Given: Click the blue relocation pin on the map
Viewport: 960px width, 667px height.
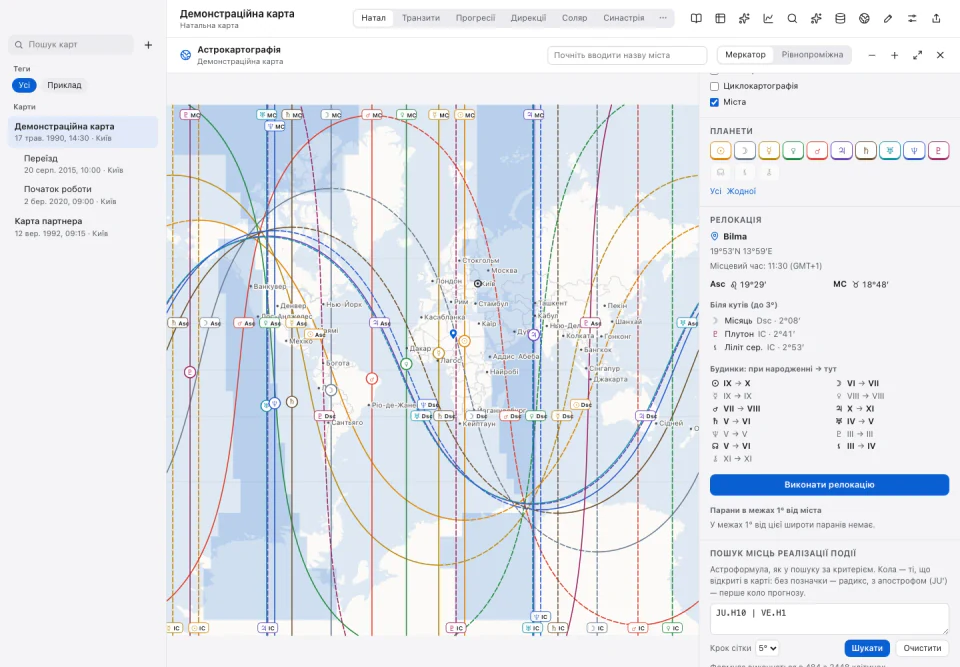Looking at the screenshot, I should point(453,334).
